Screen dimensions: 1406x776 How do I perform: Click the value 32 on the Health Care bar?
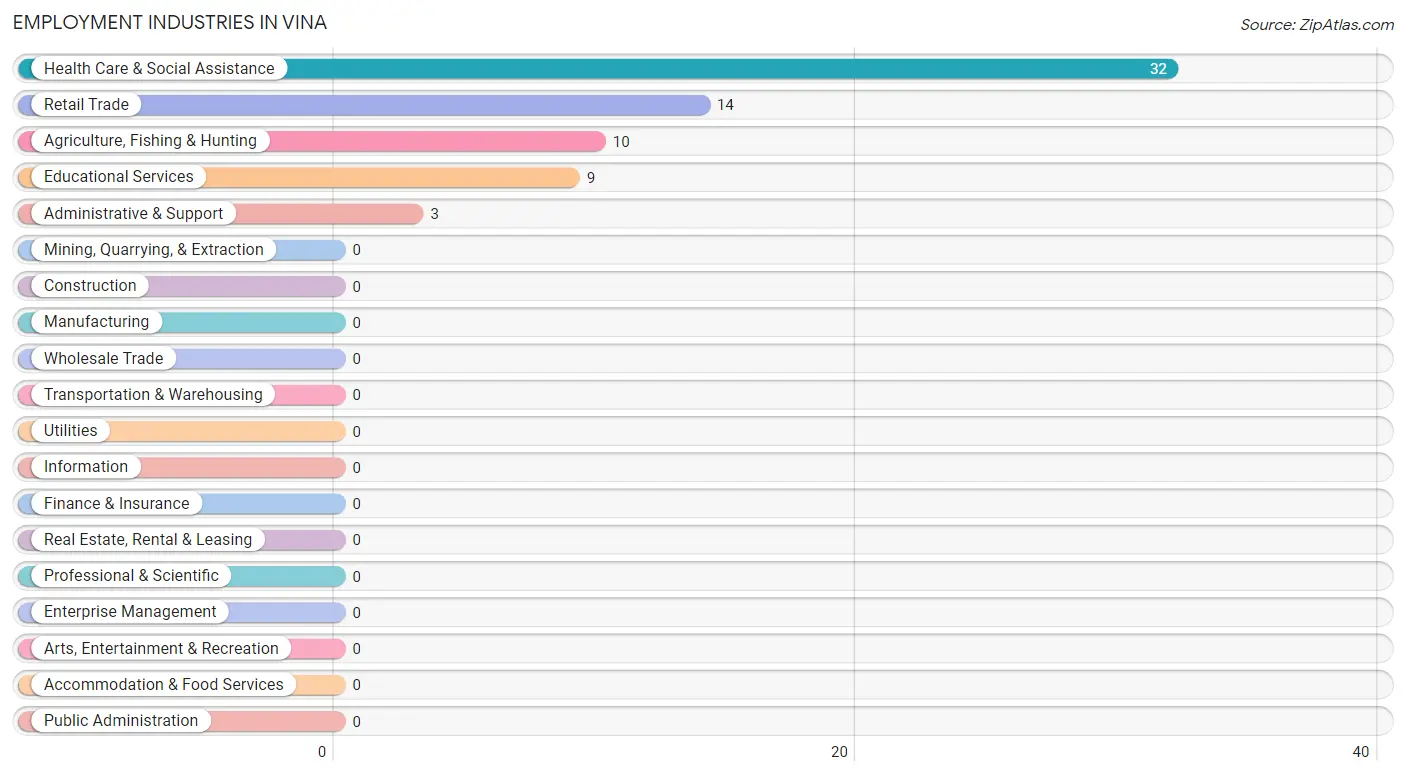point(1158,69)
